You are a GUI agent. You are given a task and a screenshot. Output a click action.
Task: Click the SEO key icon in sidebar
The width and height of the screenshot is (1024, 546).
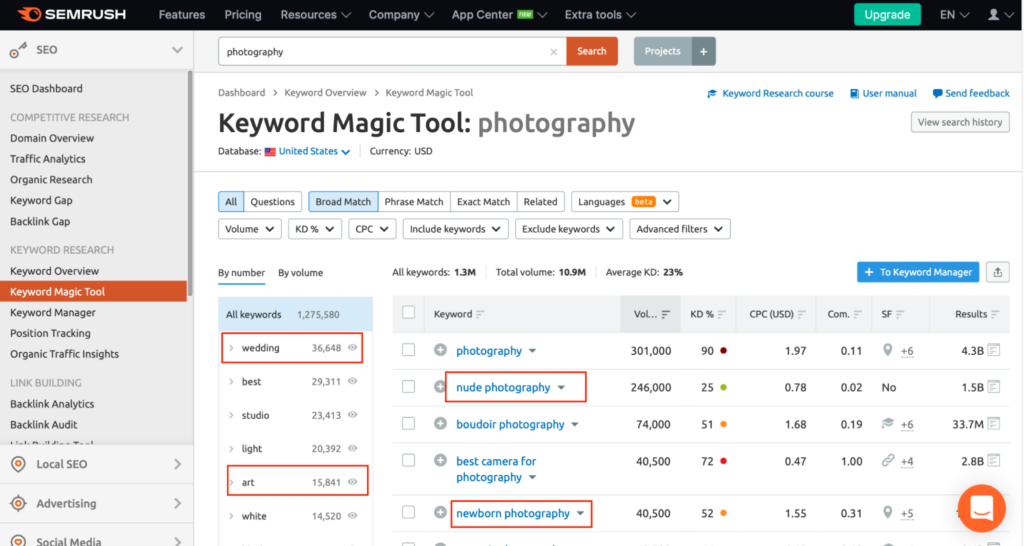(18, 50)
